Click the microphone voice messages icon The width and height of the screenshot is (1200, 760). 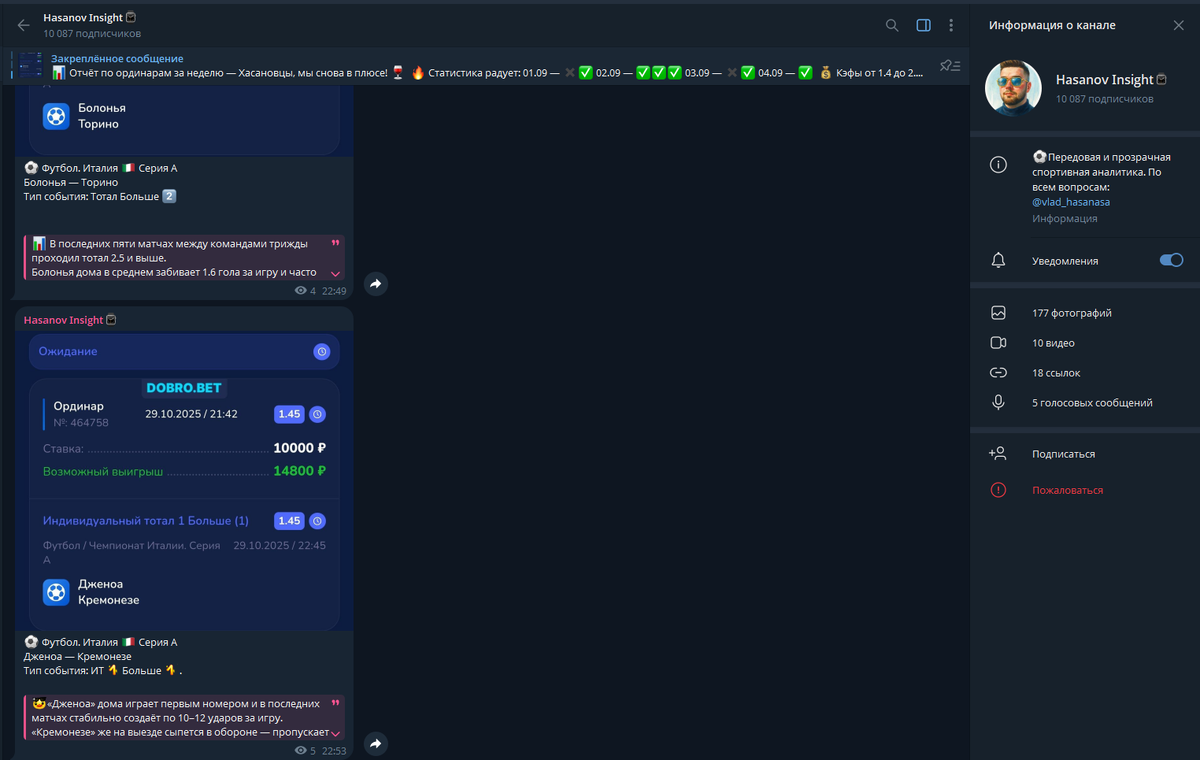click(998, 403)
